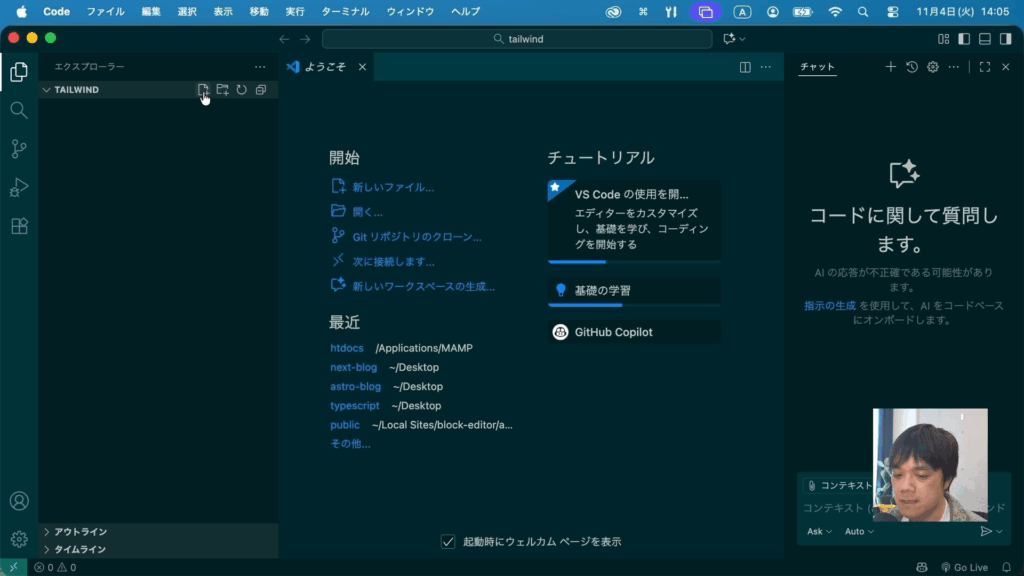
Task: Click the Git リポジトリのクローン link
Action: tap(417, 237)
